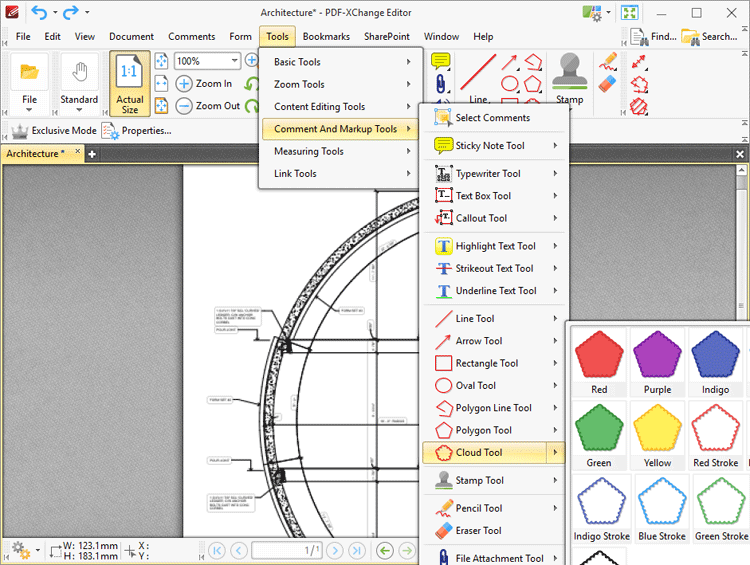
Task: Click the Undo arrow icon
Action: coord(39,12)
